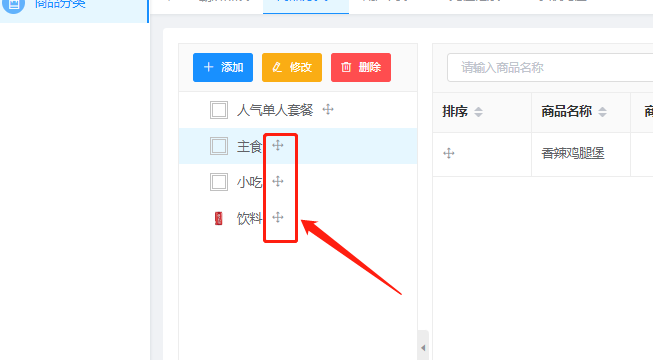
Task: Click the 排序 column header text
Action: click(x=455, y=112)
